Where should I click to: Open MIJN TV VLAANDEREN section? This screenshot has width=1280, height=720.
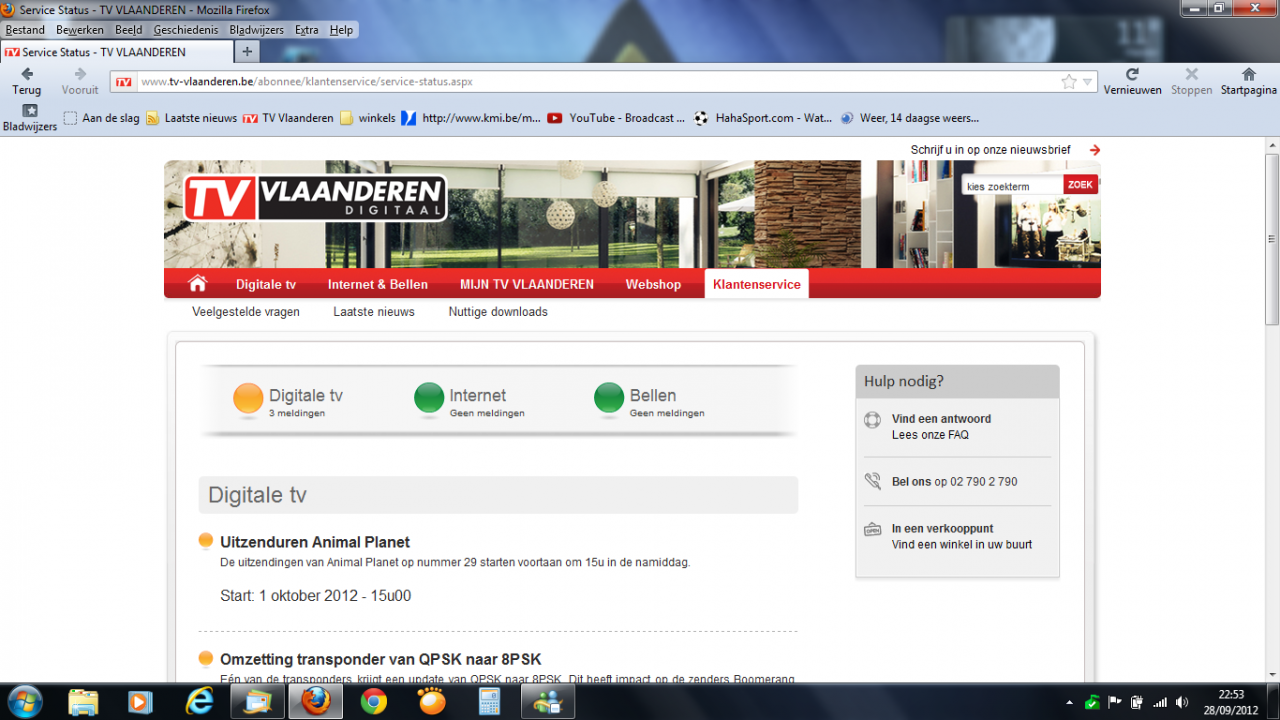point(527,284)
